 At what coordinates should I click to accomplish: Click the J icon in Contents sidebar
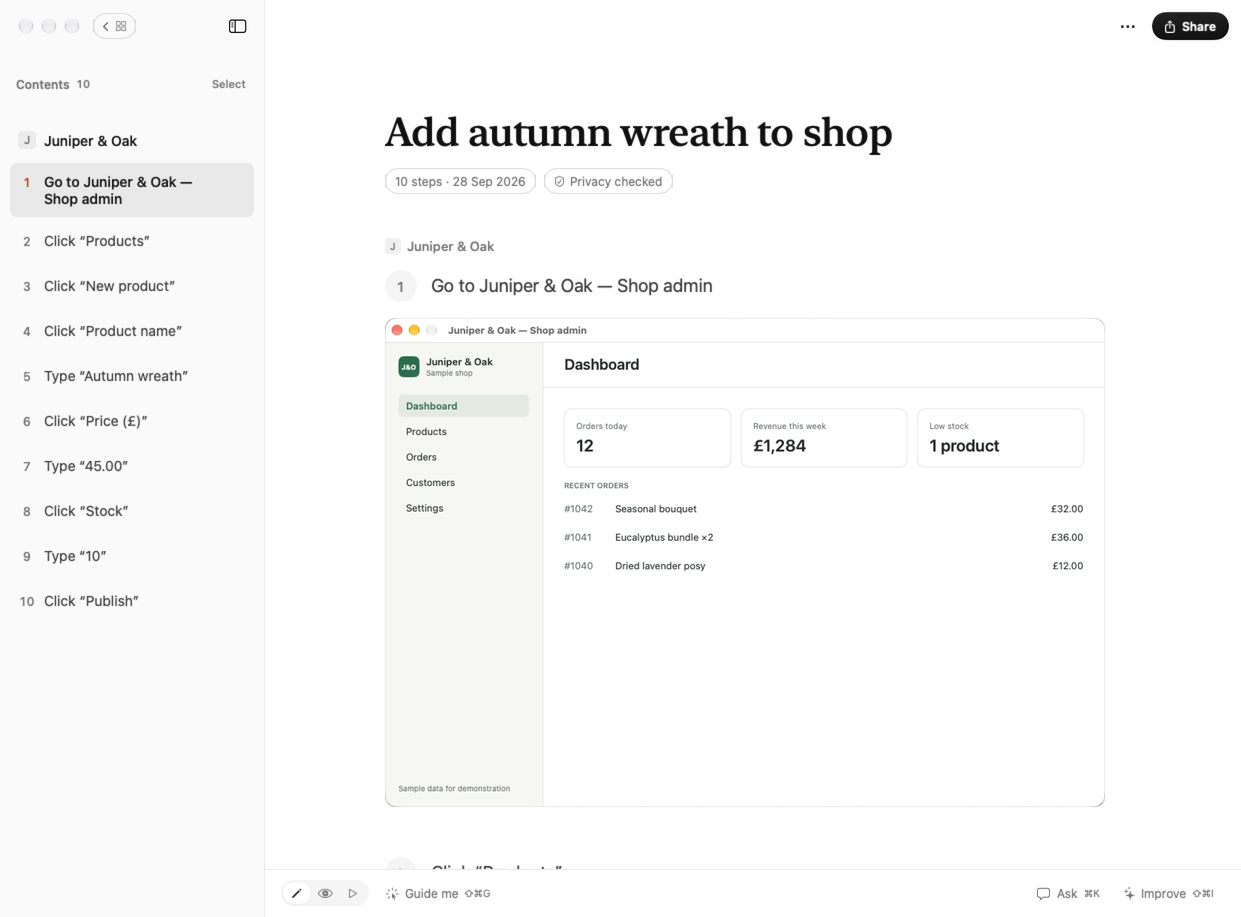(x=27, y=140)
